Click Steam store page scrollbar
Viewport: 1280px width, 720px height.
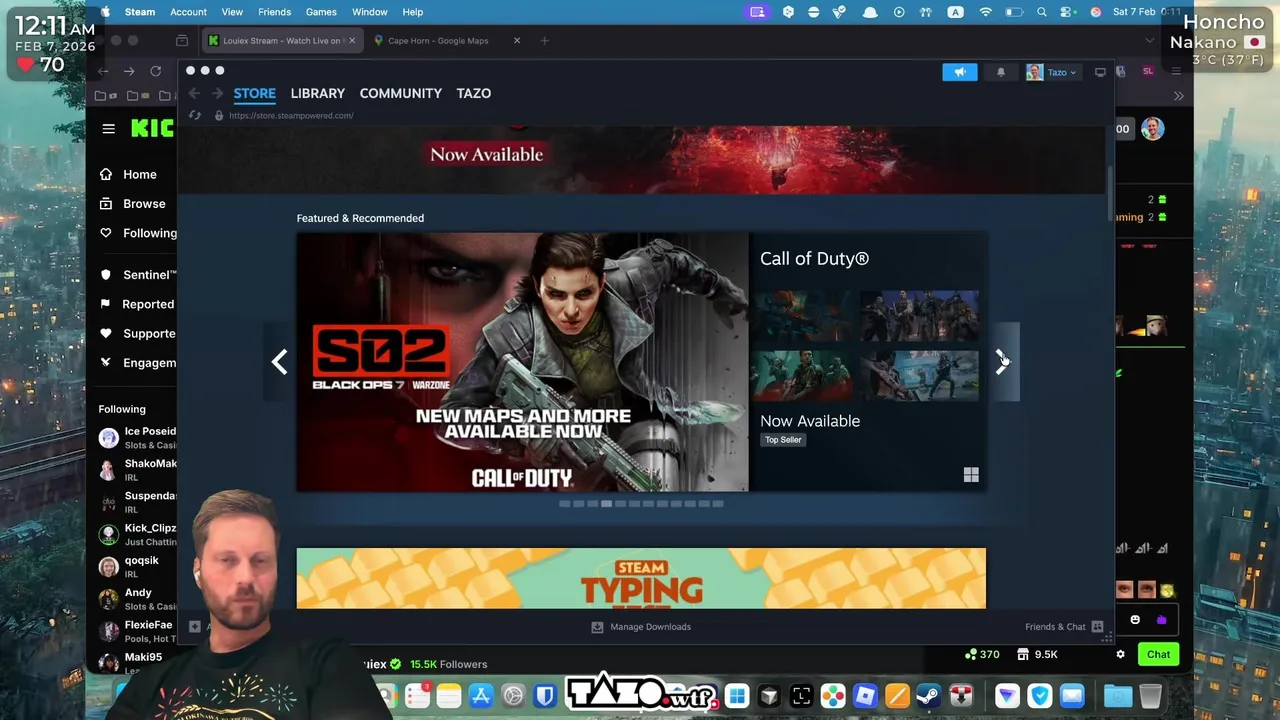[1109, 195]
